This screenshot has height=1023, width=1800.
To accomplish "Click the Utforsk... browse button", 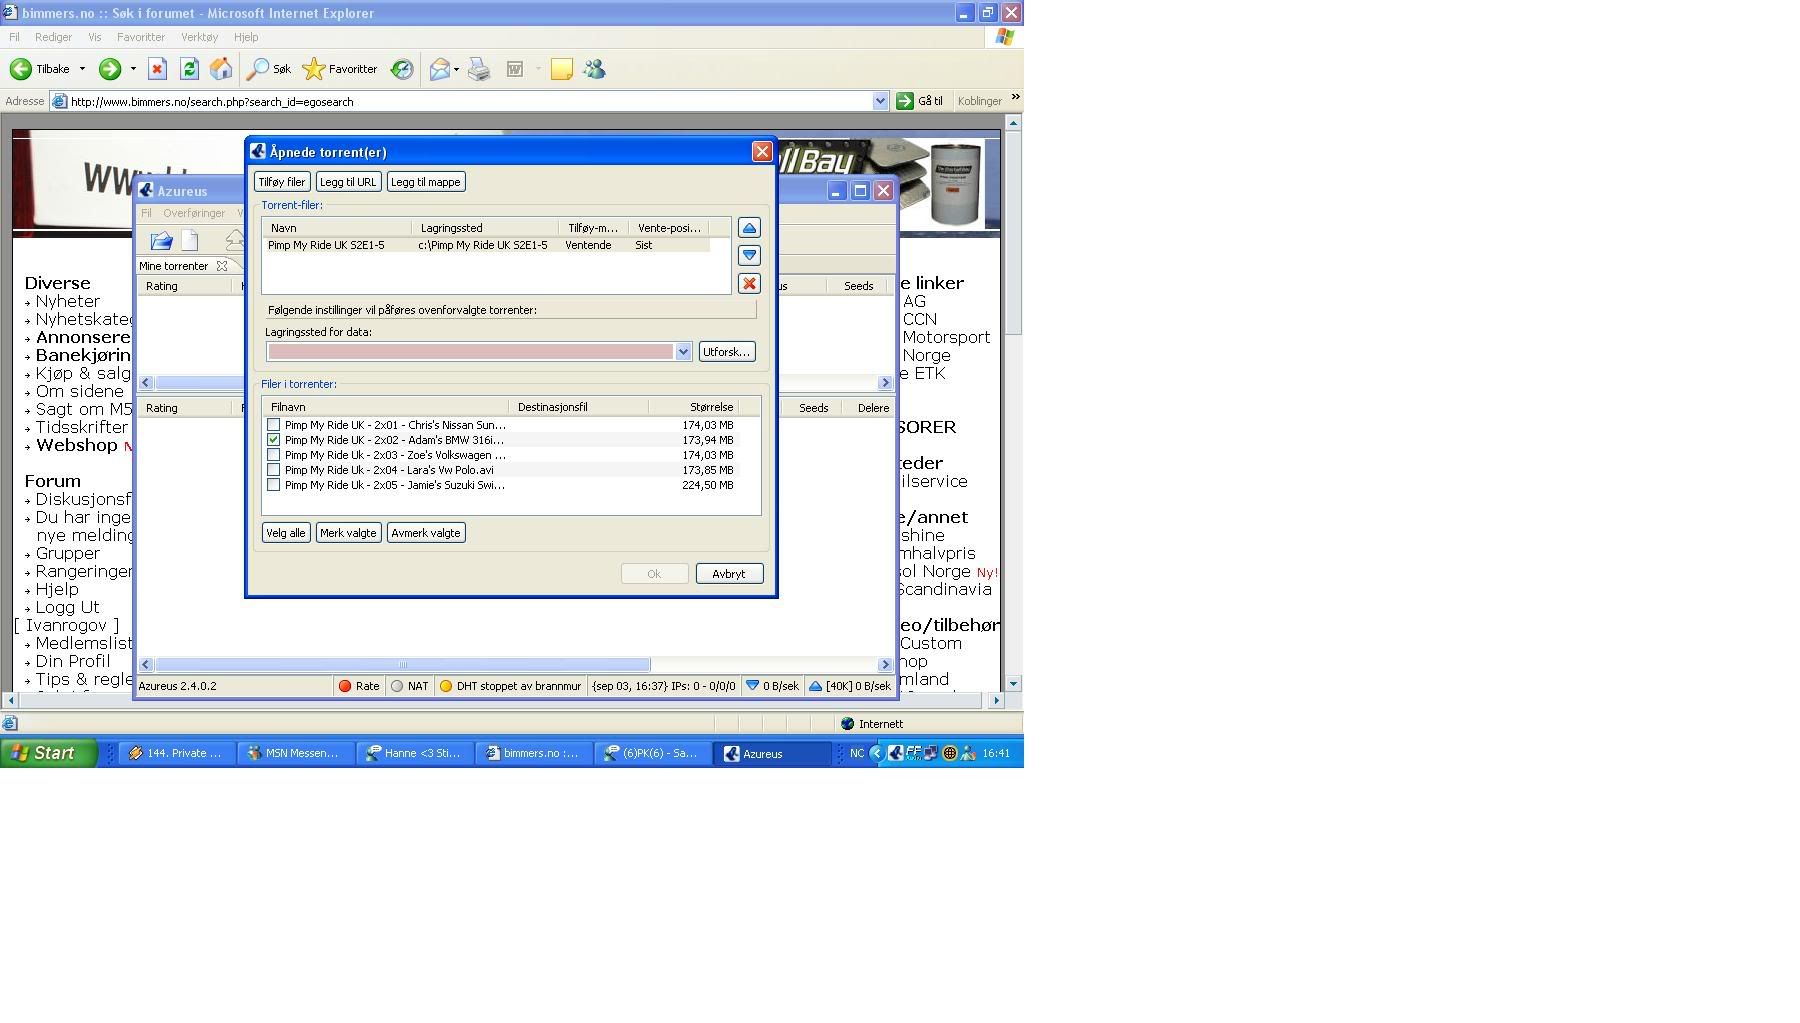I will tap(727, 352).
